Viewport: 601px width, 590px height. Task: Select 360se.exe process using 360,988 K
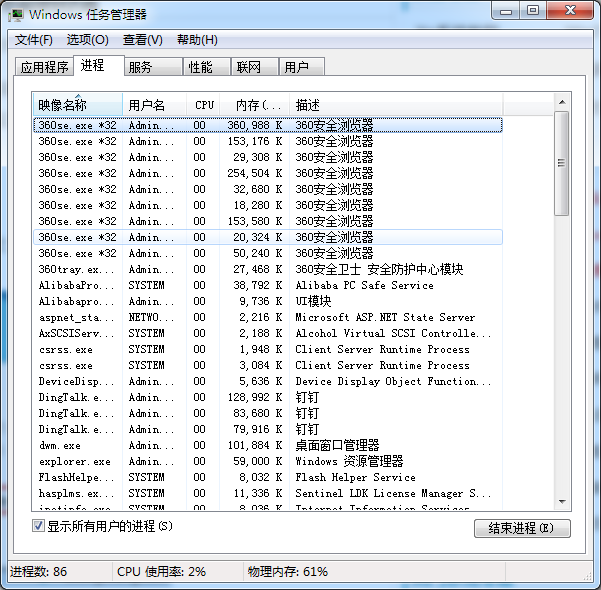[268, 125]
